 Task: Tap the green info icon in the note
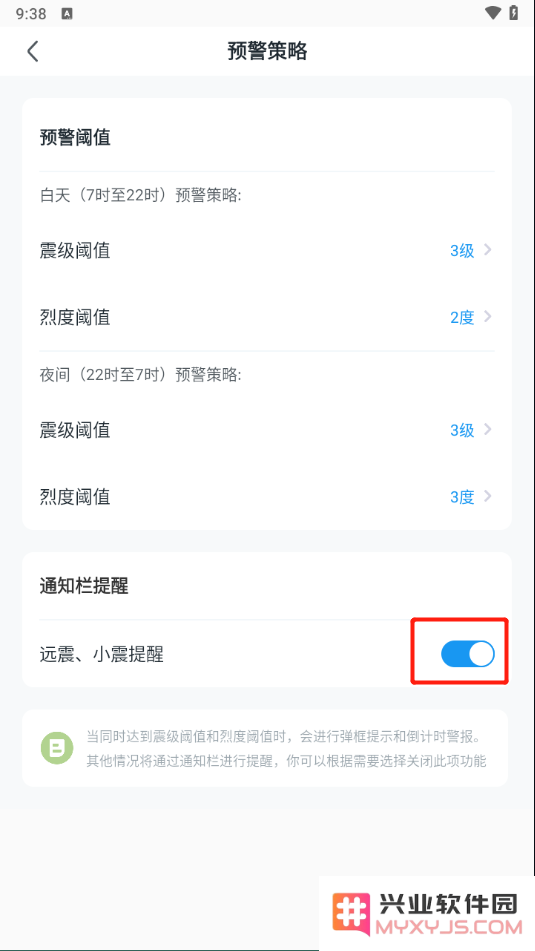57,748
